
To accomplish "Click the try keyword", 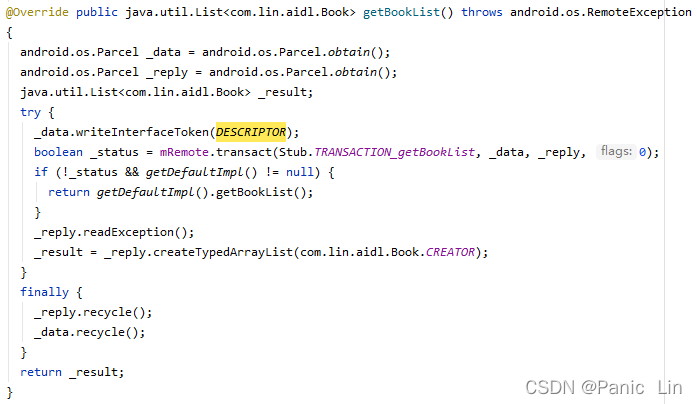I will 30,112.
